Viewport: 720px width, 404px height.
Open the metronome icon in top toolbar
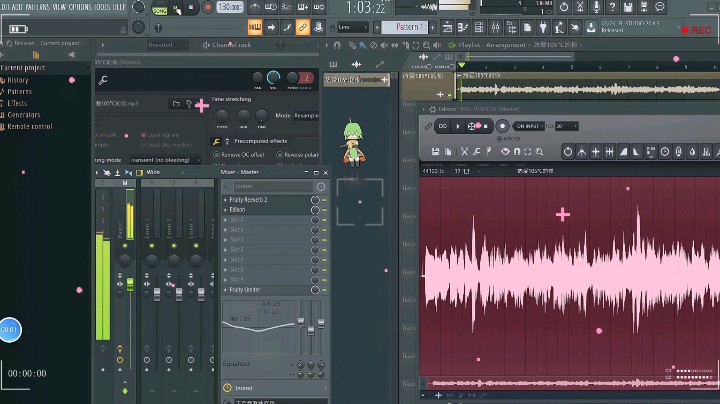(x=254, y=7)
